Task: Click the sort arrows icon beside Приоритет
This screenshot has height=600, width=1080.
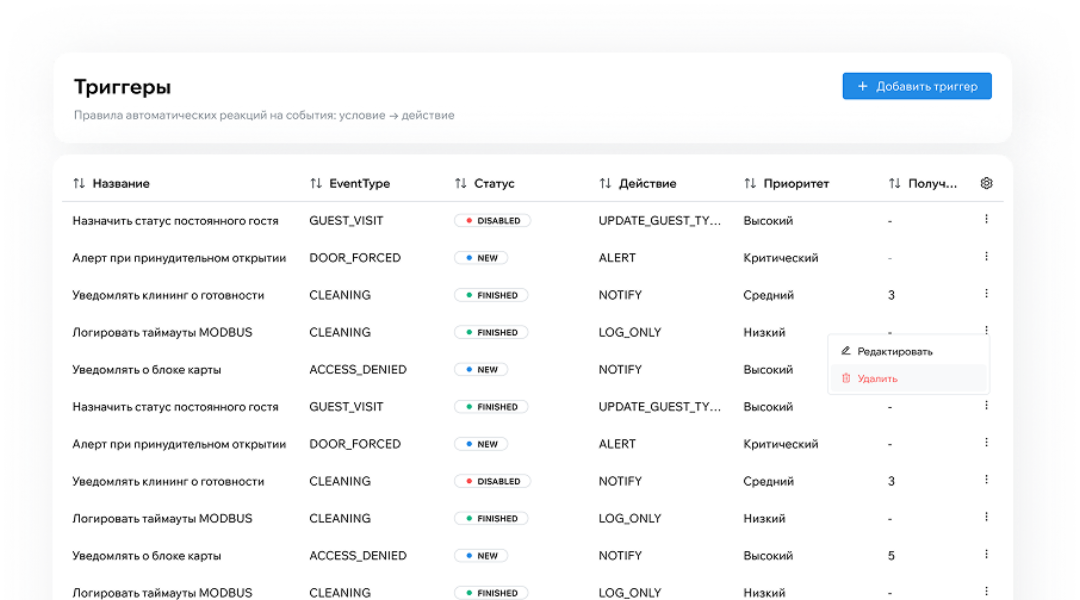Action: (x=750, y=184)
